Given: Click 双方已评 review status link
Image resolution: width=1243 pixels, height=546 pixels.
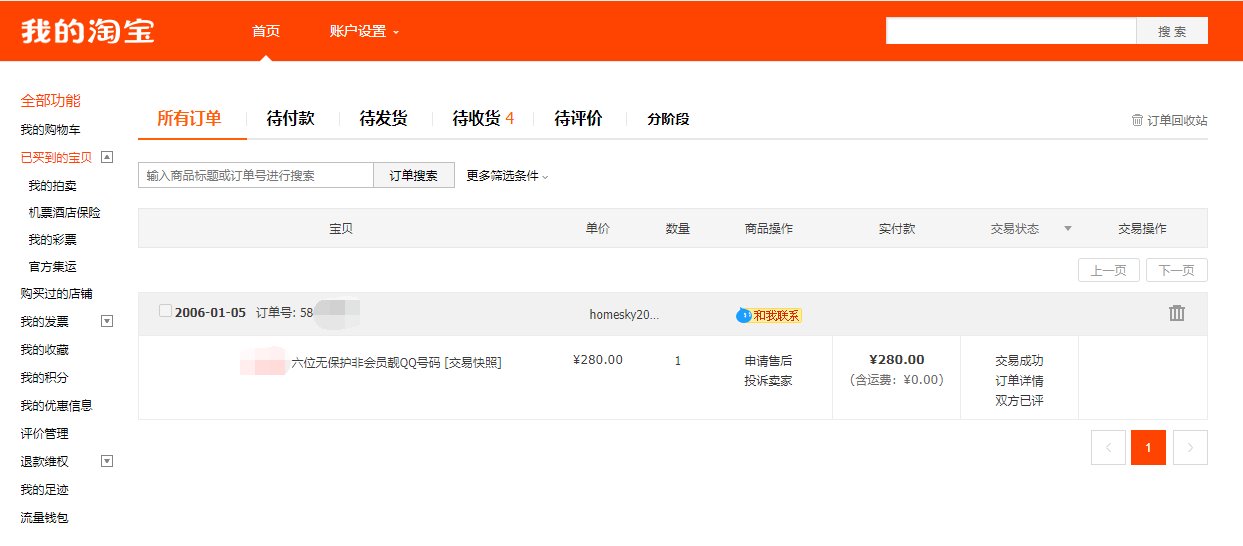Looking at the screenshot, I should (x=1019, y=400).
